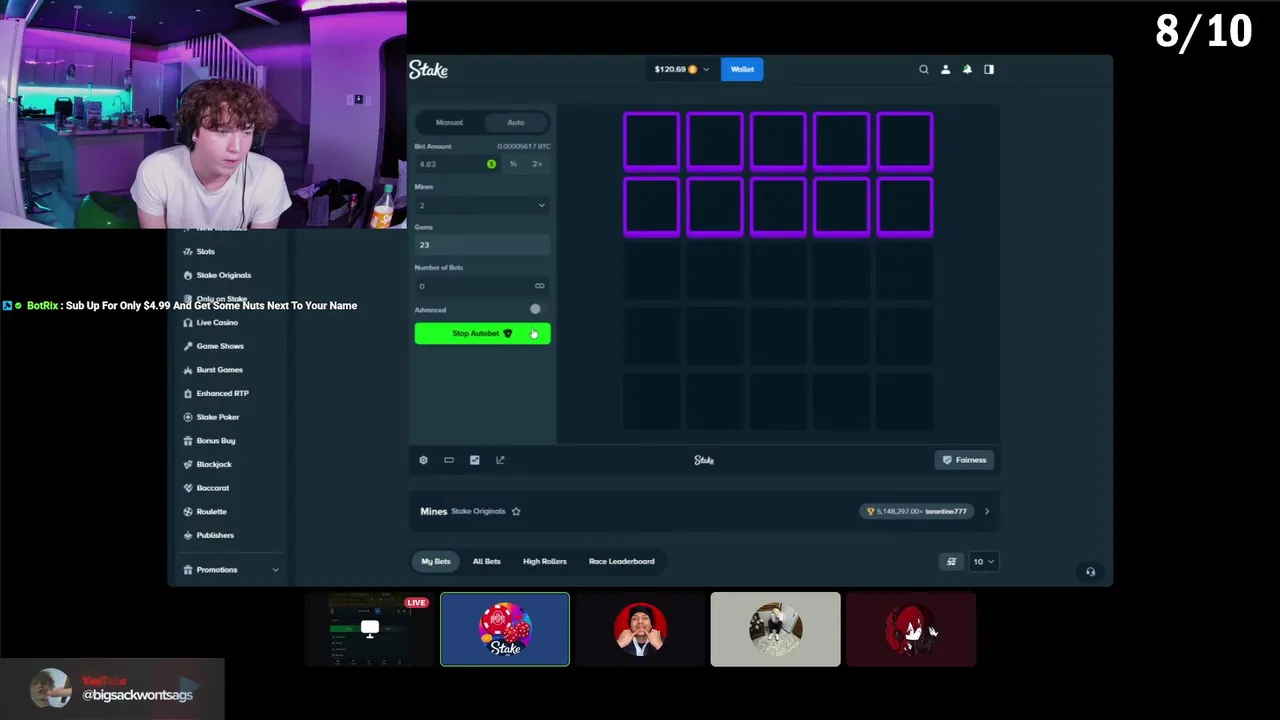Switch to Manual betting mode

(449, 122)
